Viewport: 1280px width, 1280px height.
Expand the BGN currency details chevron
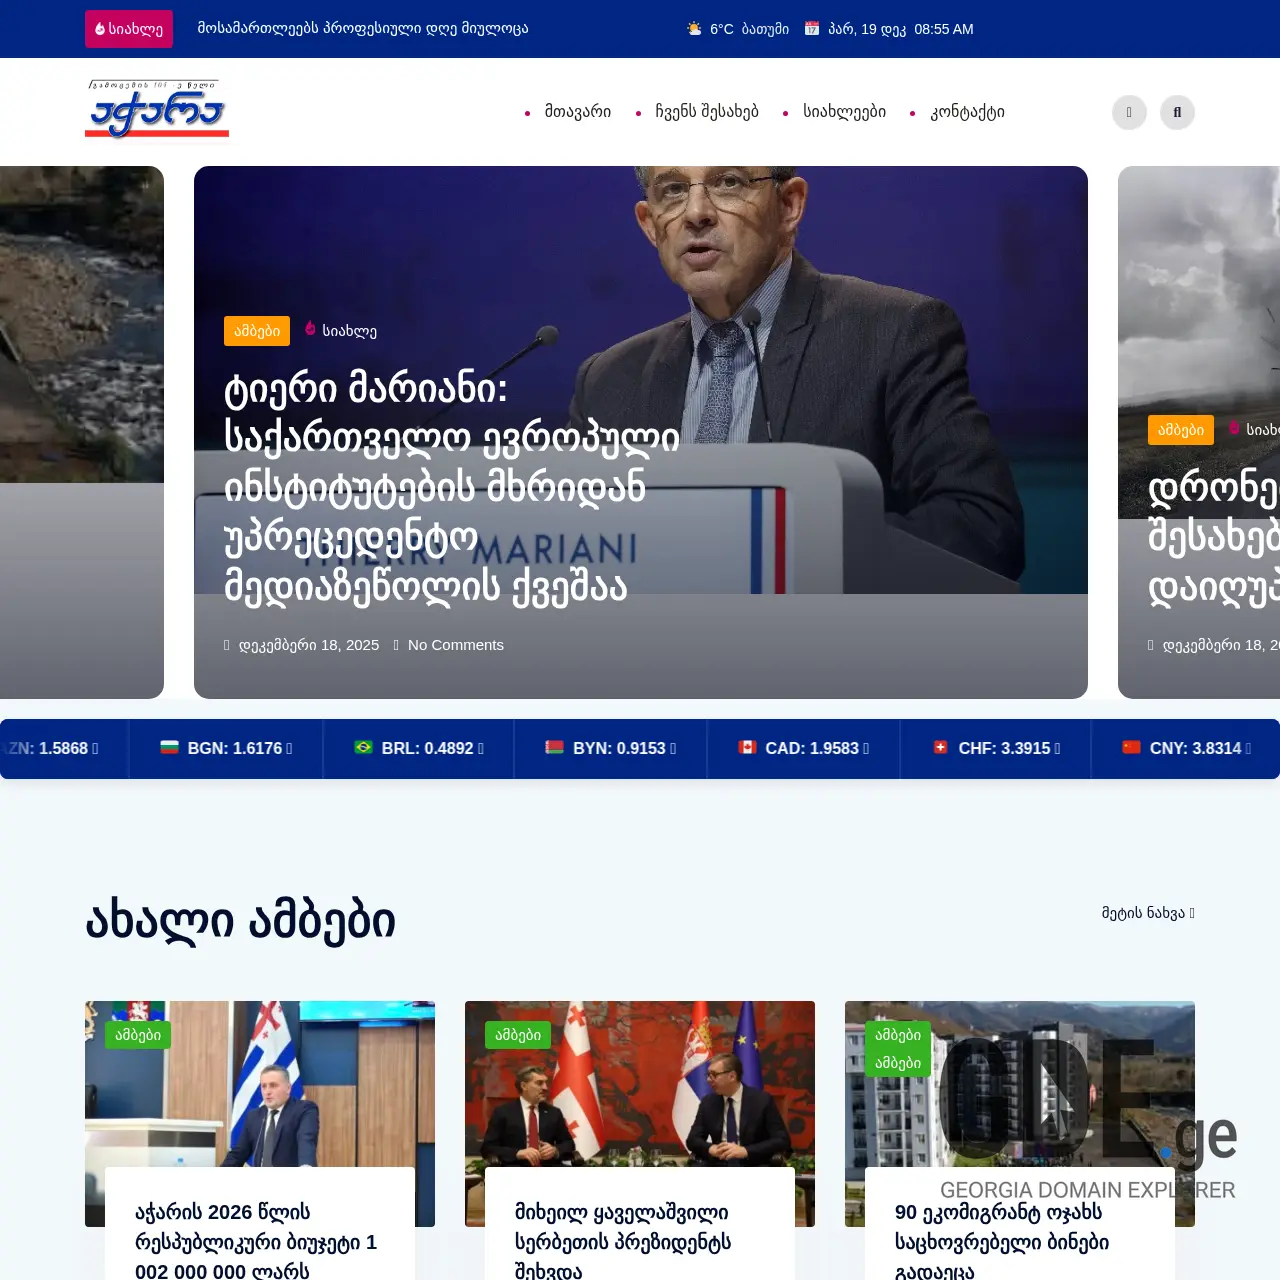(288, 749)
